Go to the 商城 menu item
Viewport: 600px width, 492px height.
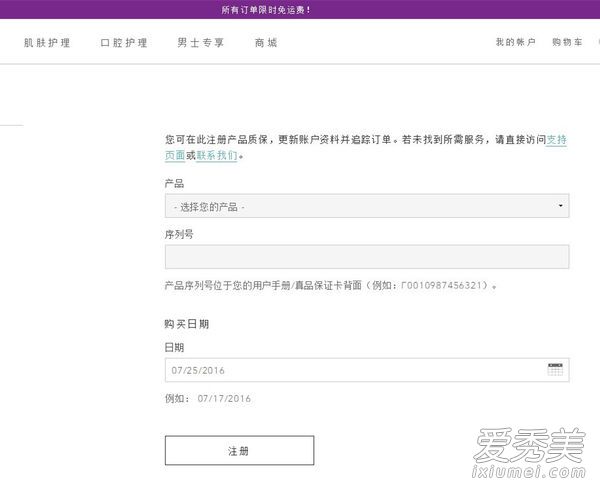coord(266,43)
